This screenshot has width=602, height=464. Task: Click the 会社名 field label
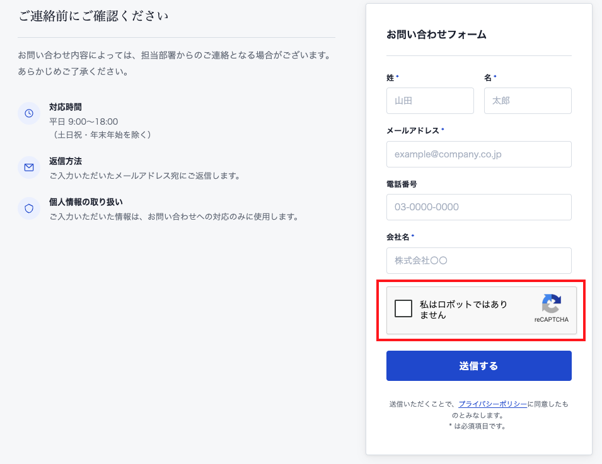pos(398,237)
